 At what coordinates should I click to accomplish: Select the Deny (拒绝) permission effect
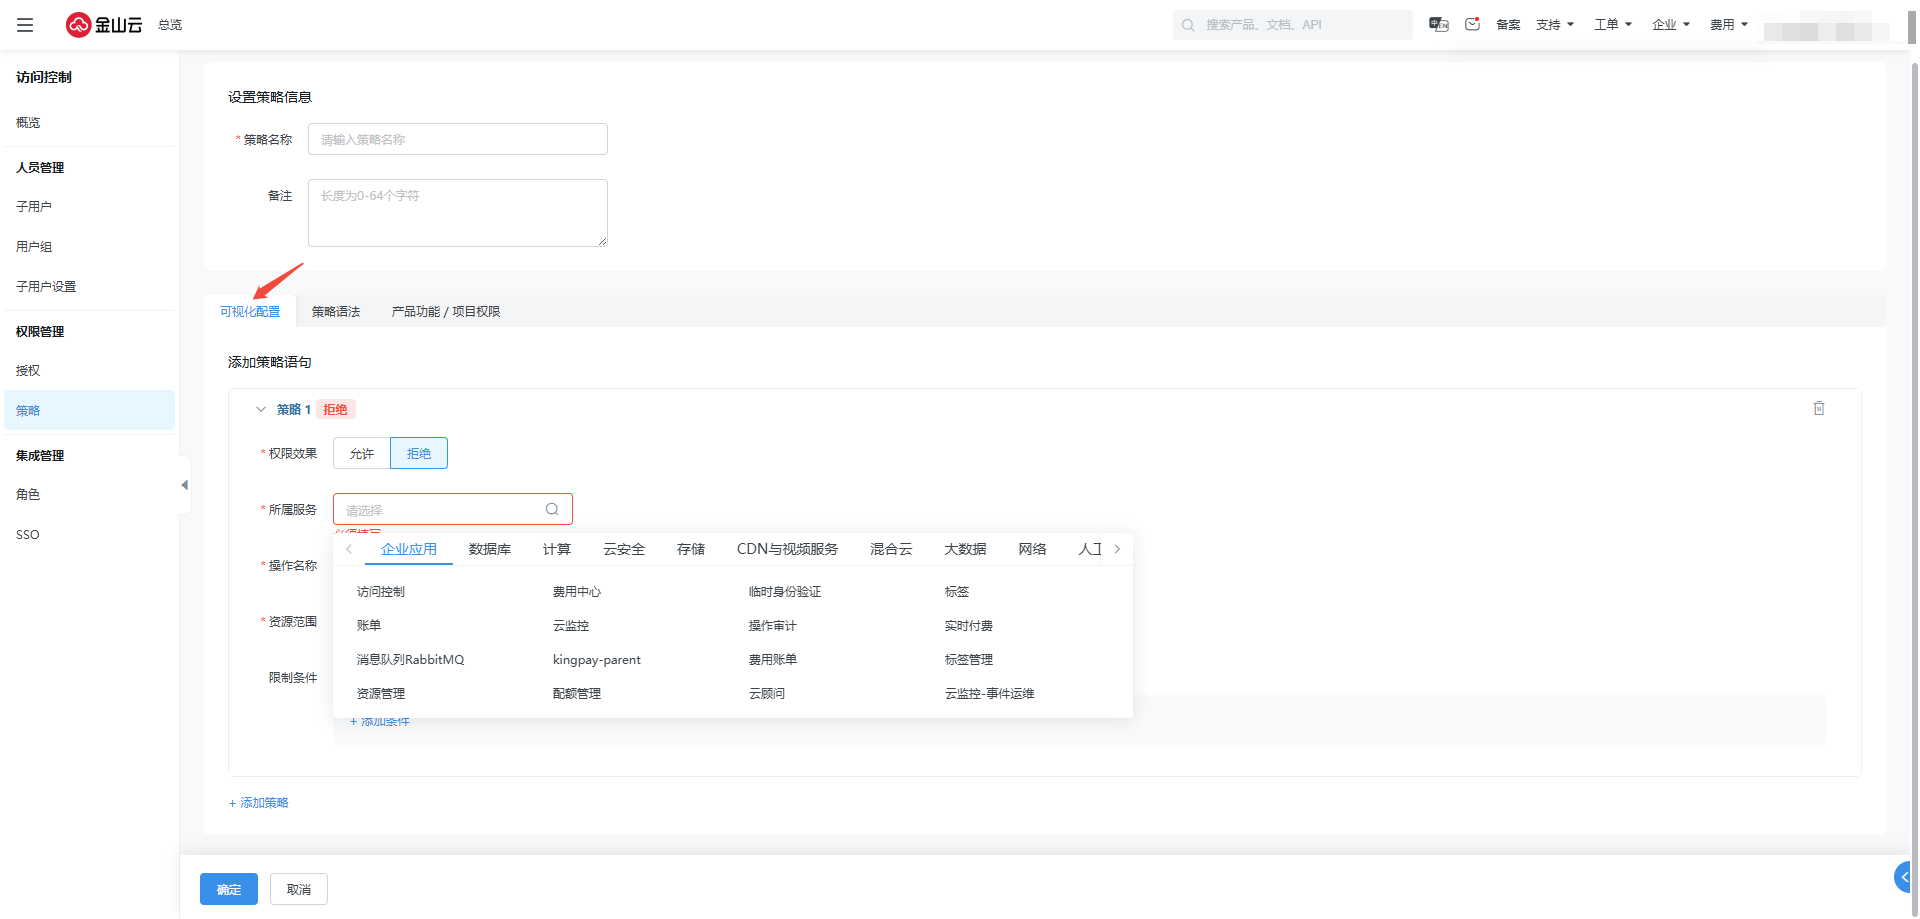click(419, 453)
